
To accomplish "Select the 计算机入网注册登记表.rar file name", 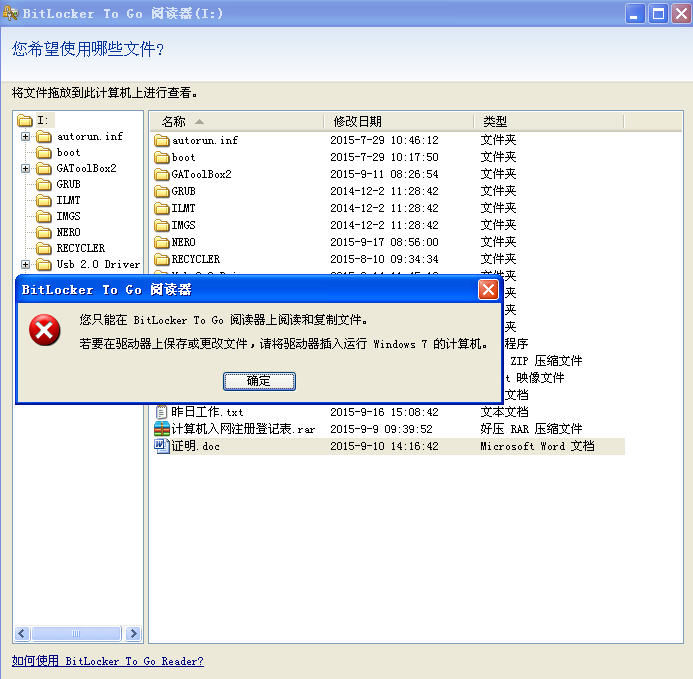I will (x=243, y=429).
